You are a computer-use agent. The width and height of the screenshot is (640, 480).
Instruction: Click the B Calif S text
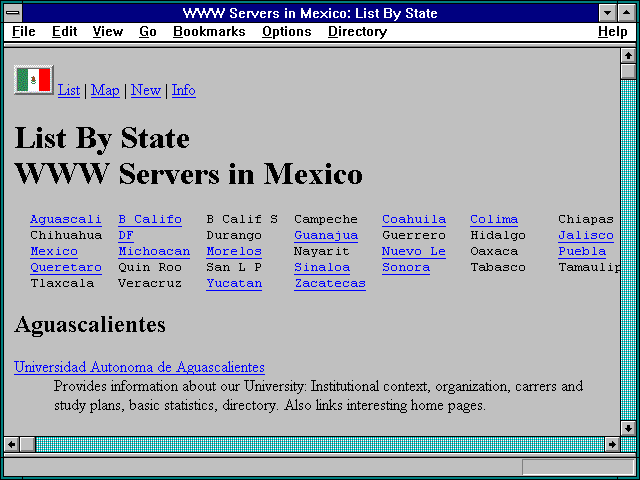[242, 219]
